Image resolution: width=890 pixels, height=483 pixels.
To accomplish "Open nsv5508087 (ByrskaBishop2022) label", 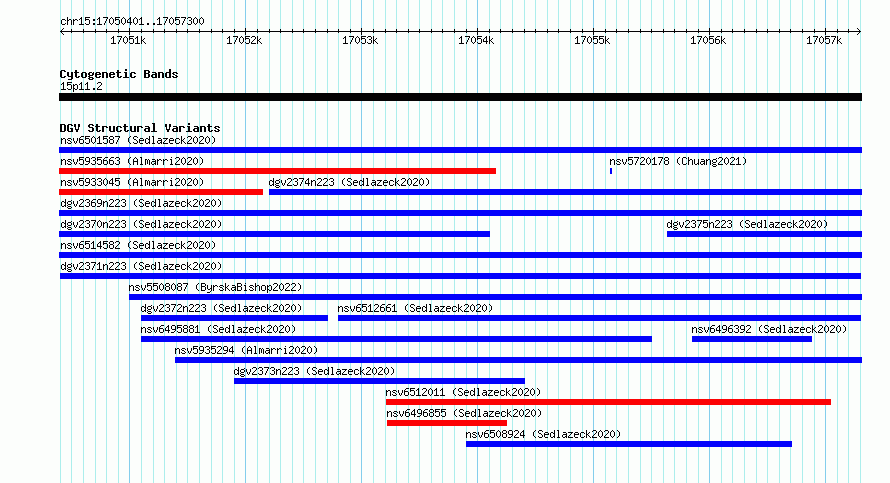I will click(215, 287).
